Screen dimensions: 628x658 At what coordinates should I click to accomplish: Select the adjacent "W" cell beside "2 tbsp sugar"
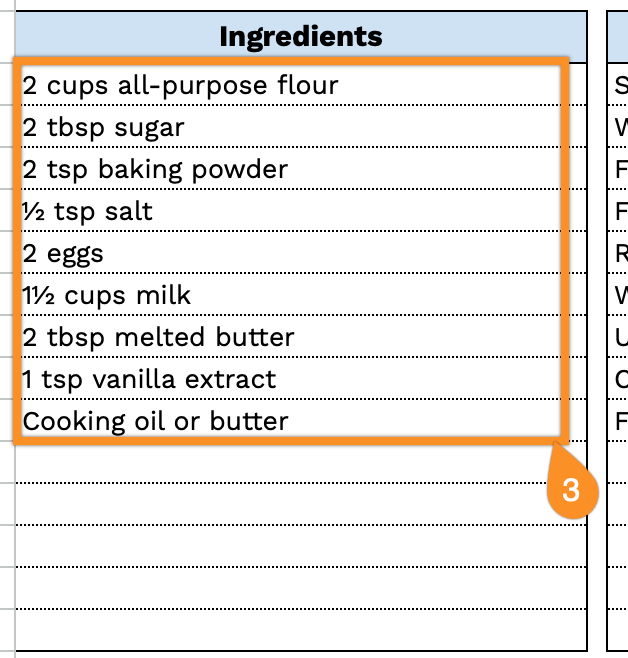point(620,128)
